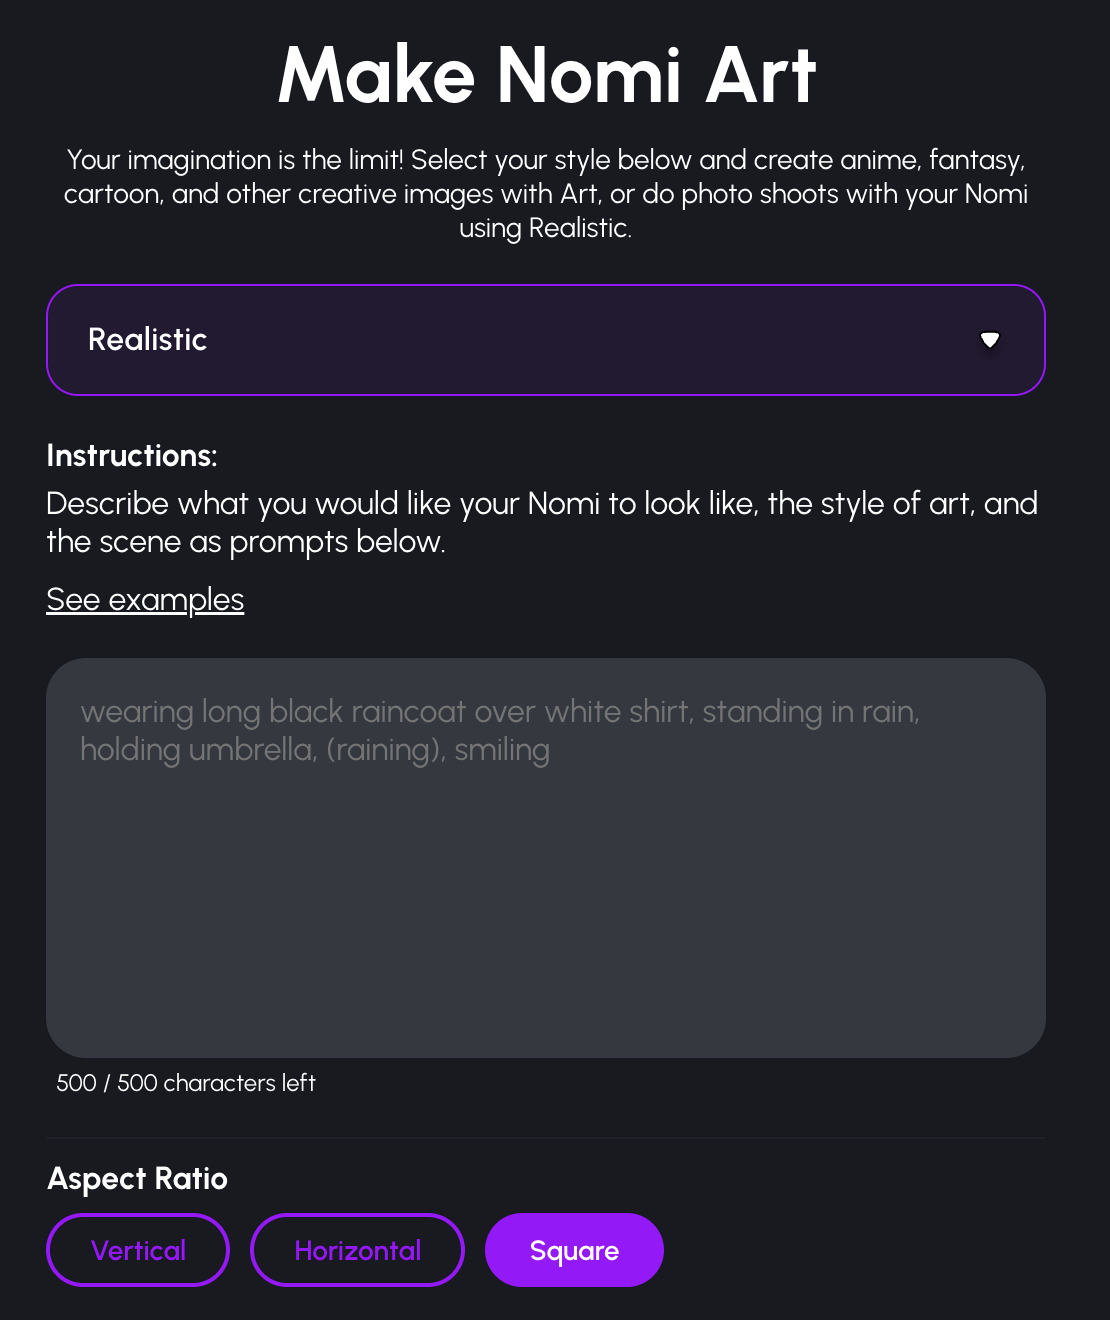Click the heart-shaped dropdown arrow icon
Viewport: 1110px width, 1320px height.
coord(990,340)
